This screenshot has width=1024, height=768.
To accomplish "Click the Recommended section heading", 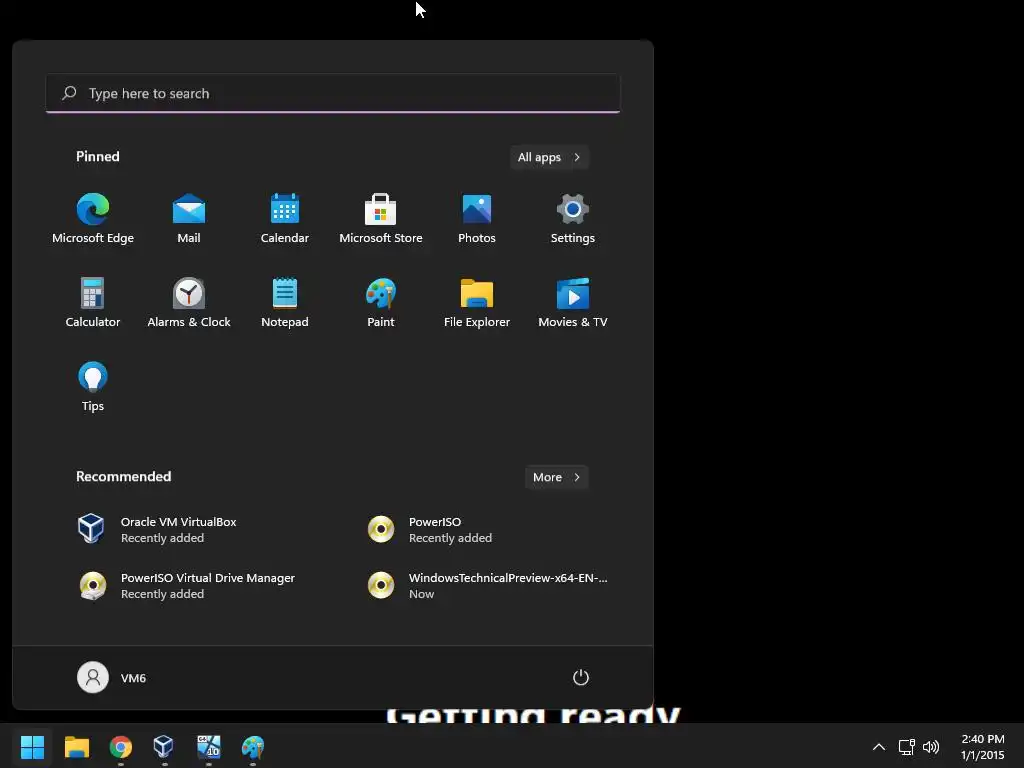I will click(x=123, y=477).
